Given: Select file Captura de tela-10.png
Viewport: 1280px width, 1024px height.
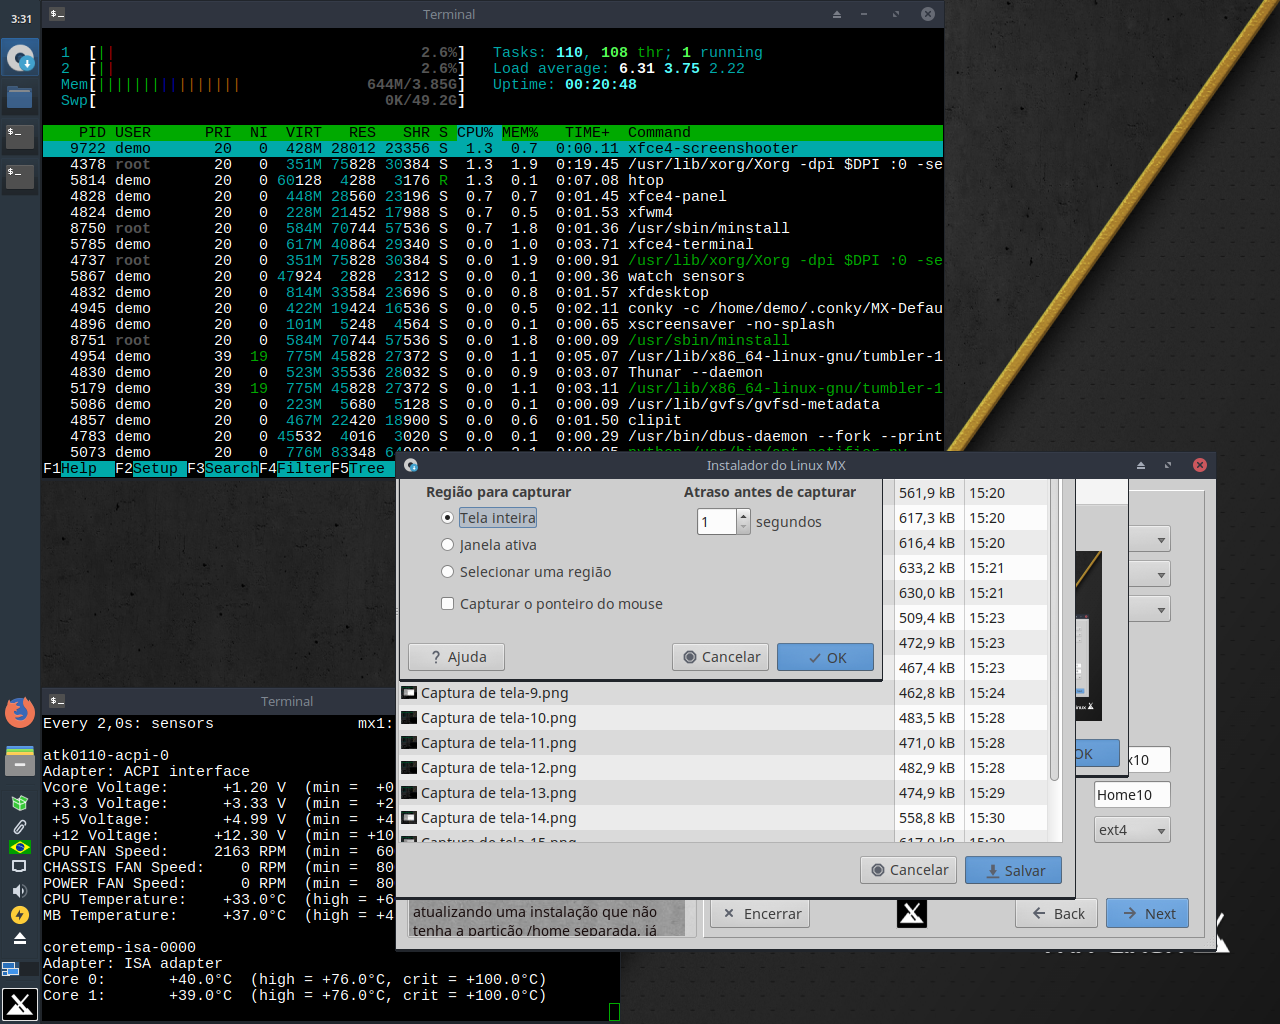Looking at the screenshot, I should [647, 718].
